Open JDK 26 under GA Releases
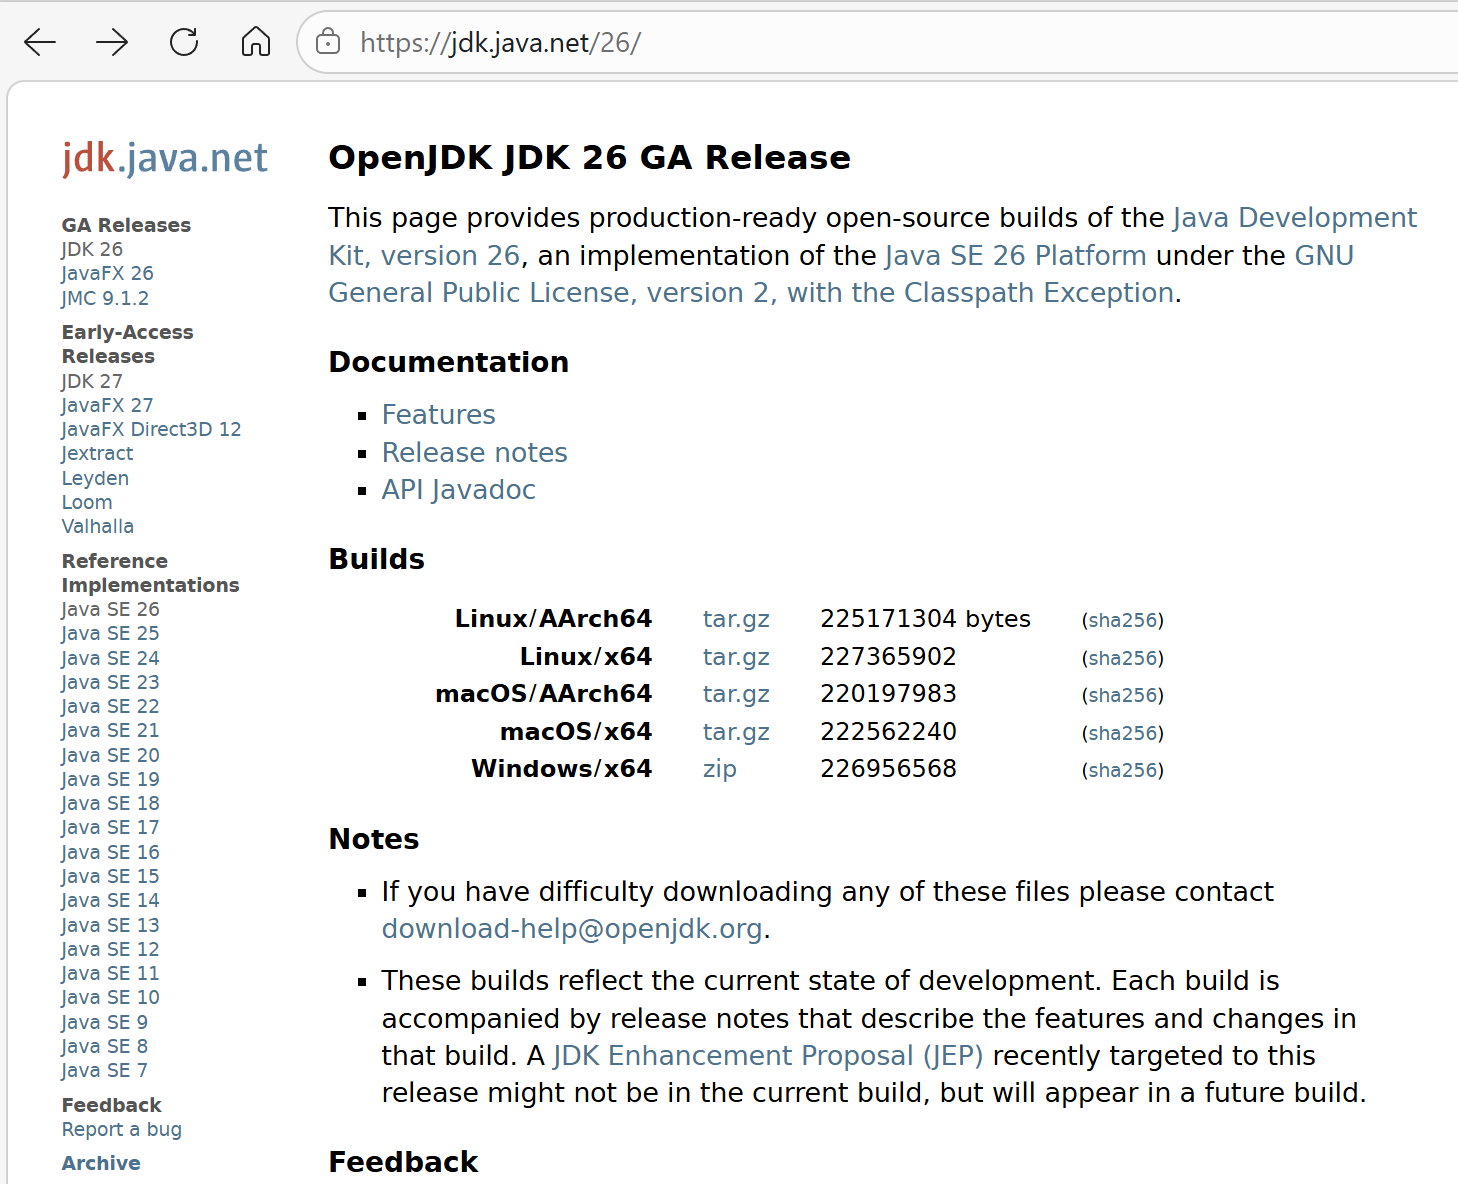 click(x=92, y=249)
